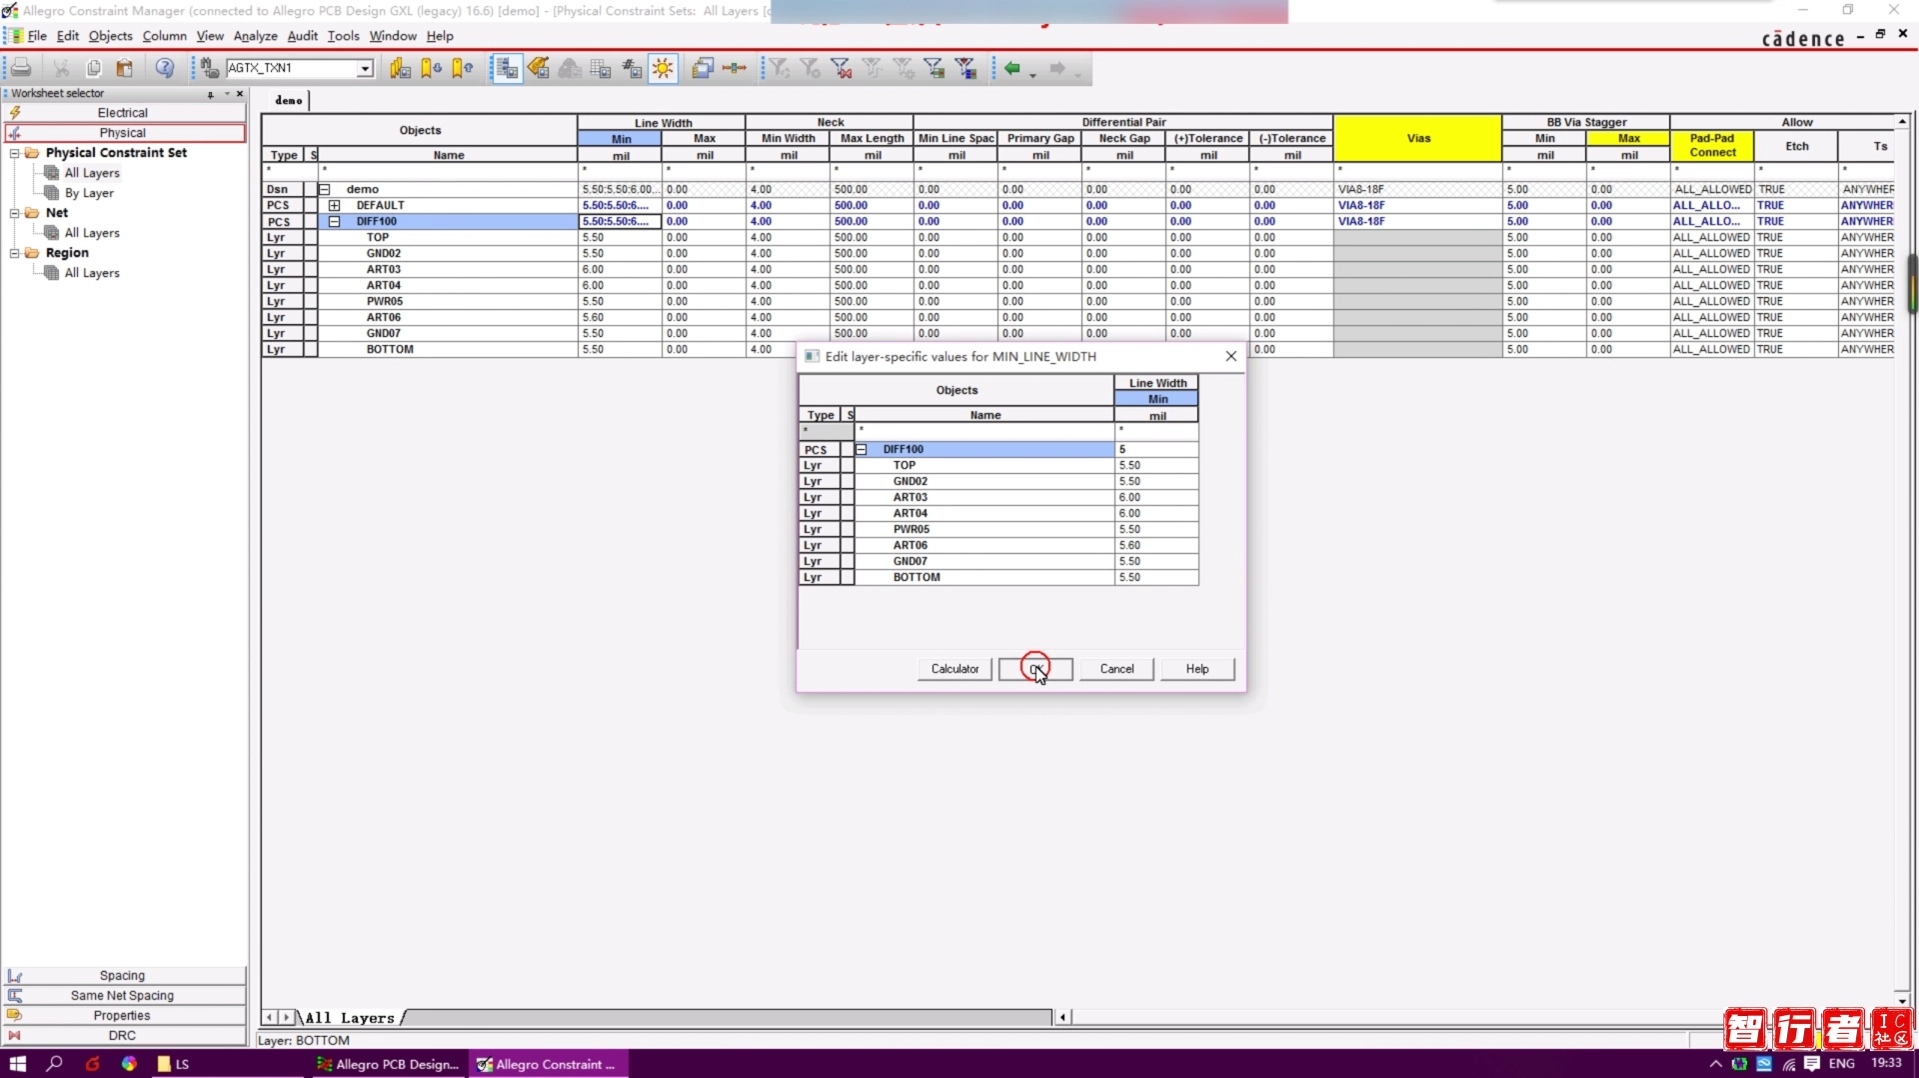Click the ENG language indicator
This screenshot has height=1078, width=1919.
tap(1842, 1064)
